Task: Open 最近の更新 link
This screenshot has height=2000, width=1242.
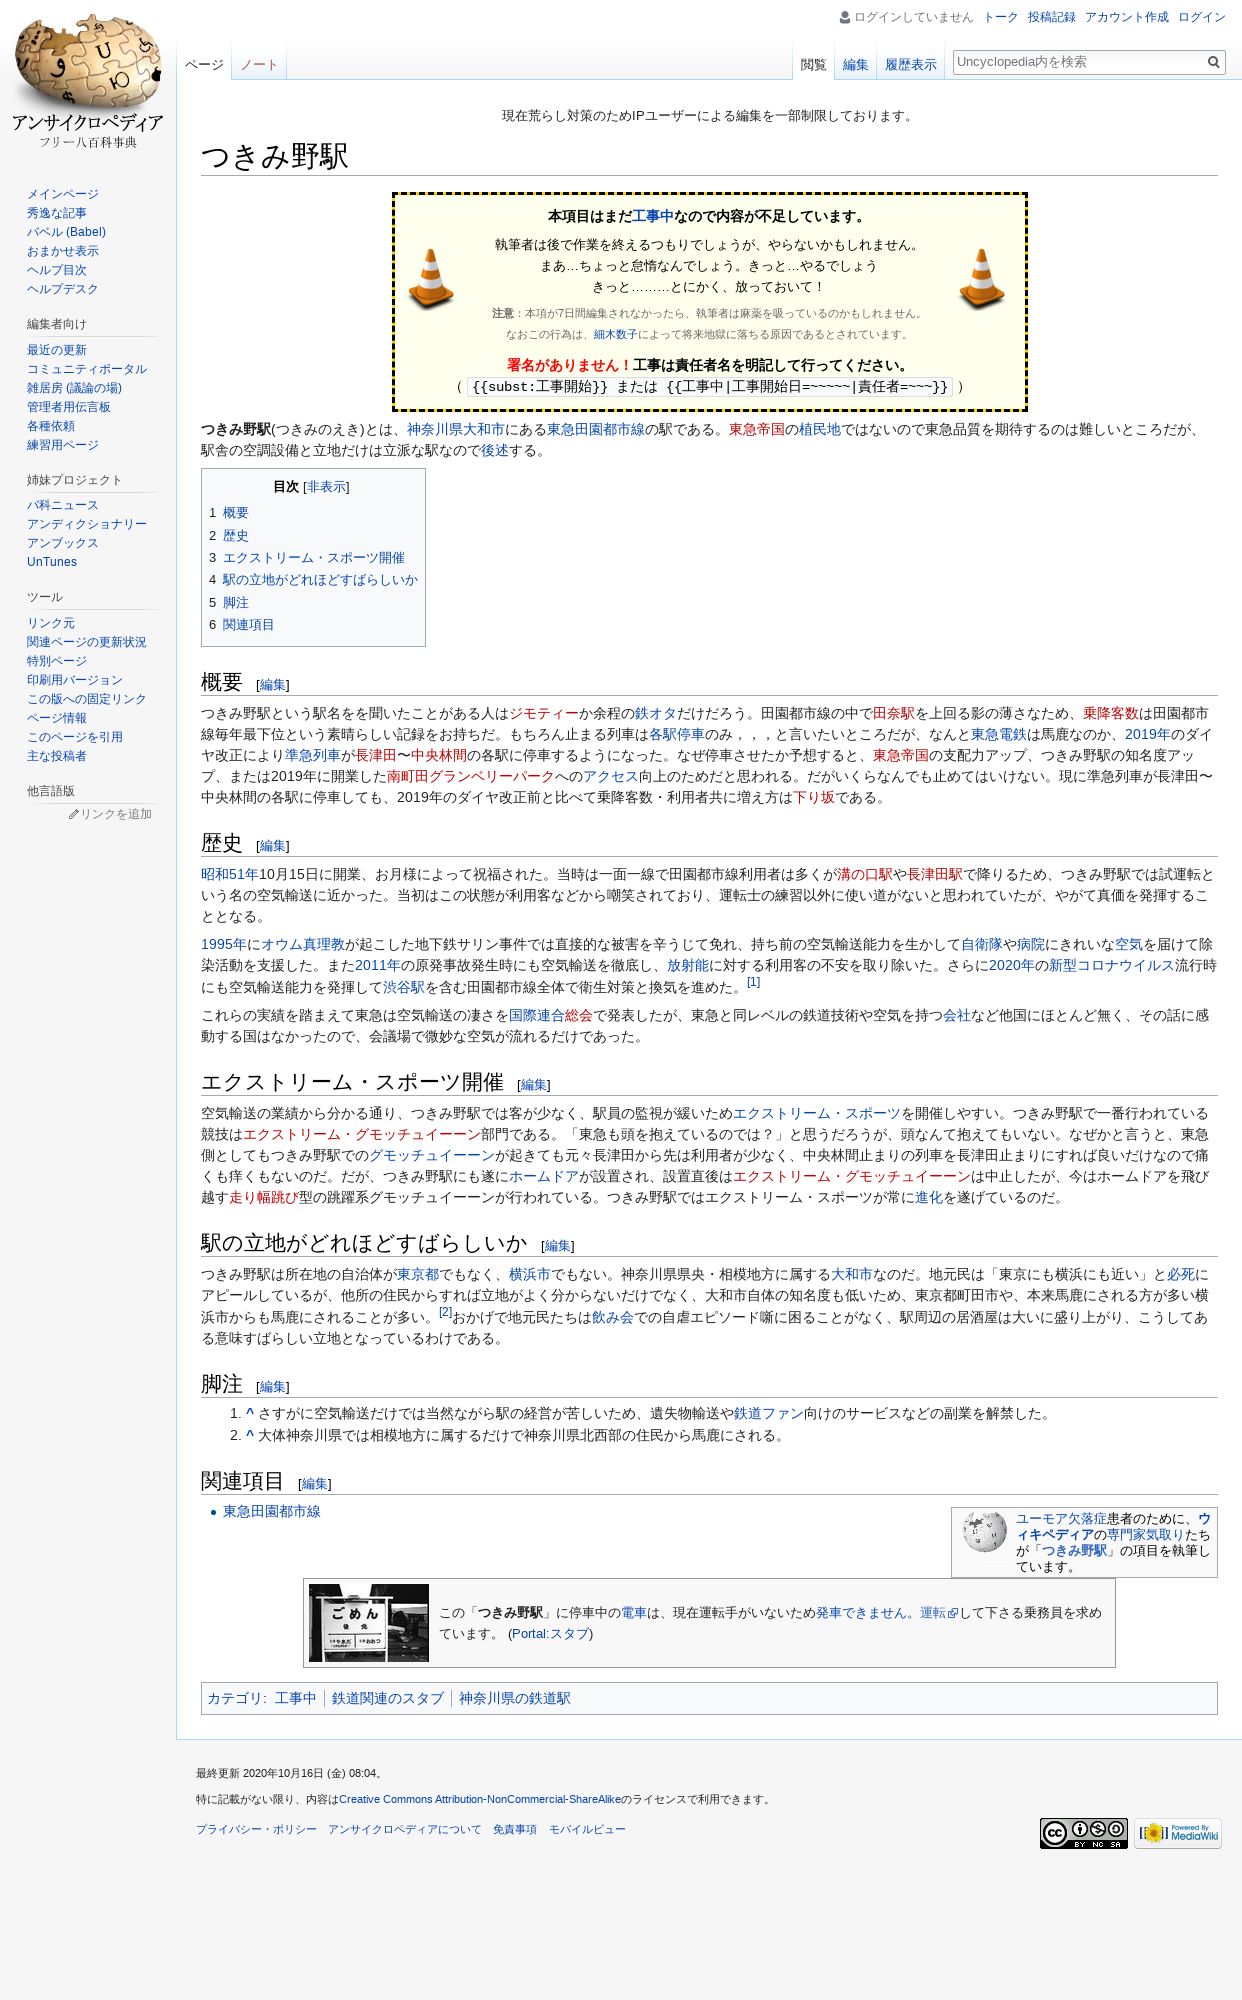Action: tap(57, 350)
